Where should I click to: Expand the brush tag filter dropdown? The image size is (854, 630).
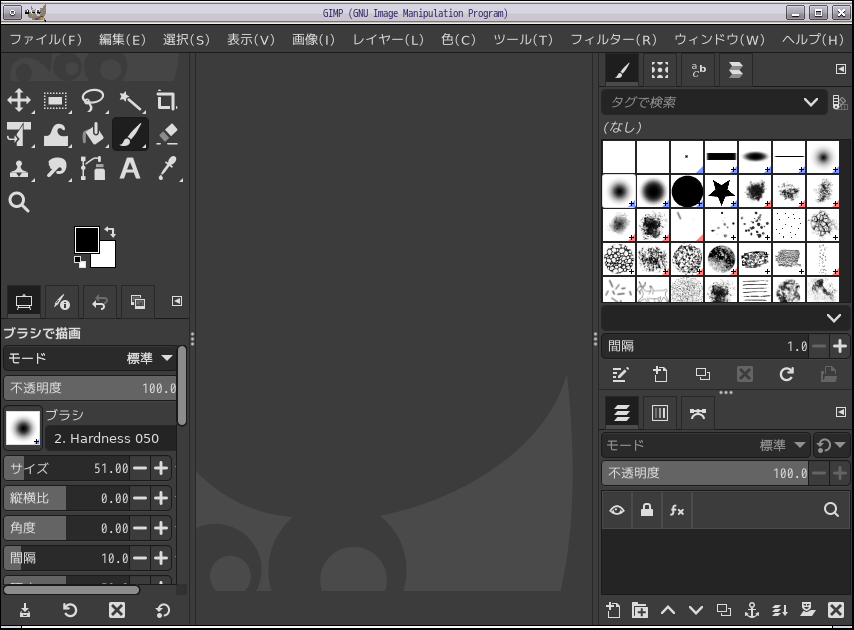(810, 102)
